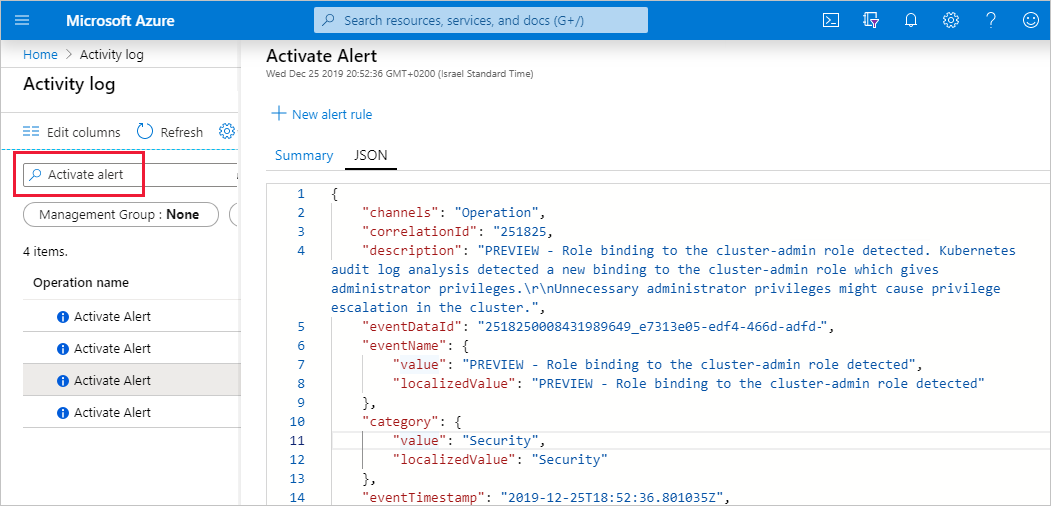
Task: Select the third (highlighted) Activate Alert row text
Action: (113, 381)
